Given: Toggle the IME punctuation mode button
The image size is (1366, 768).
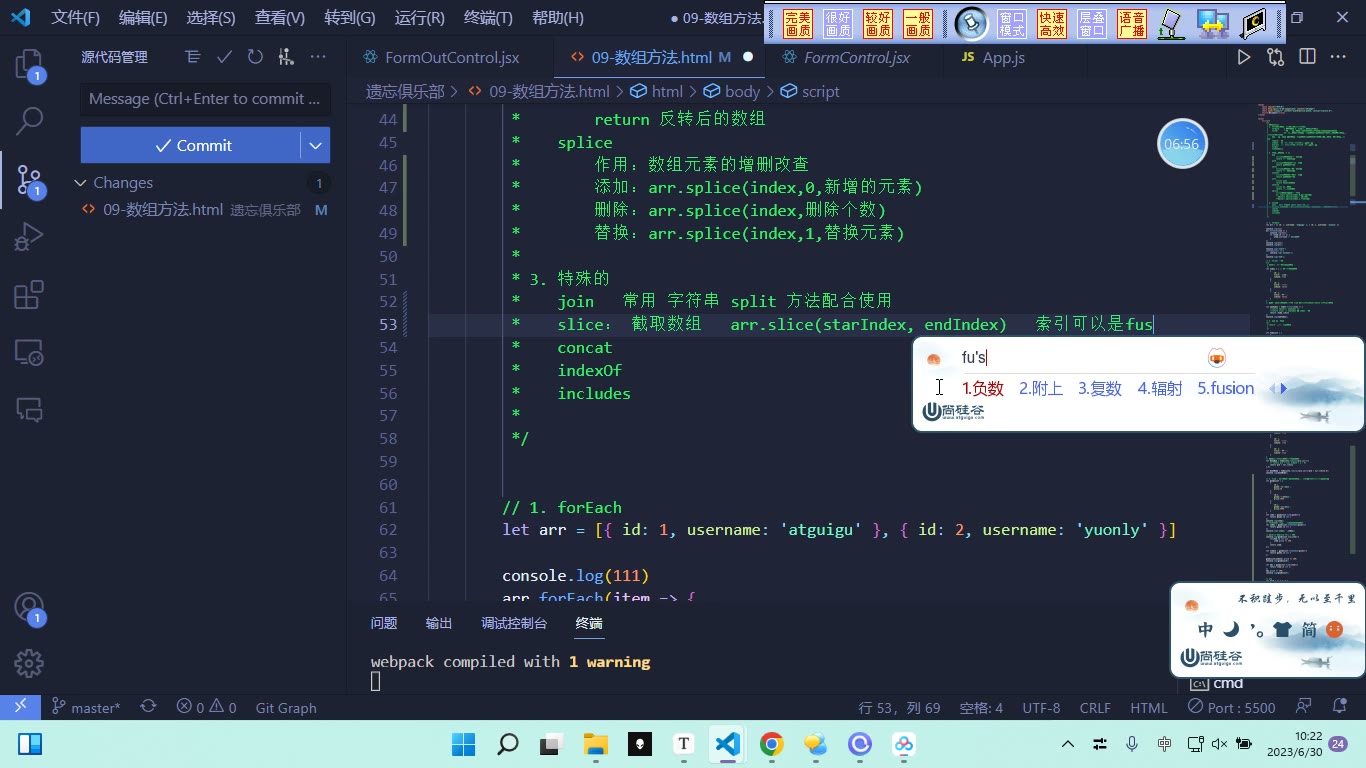Looking at the screenshot, I should (1256, 629).
